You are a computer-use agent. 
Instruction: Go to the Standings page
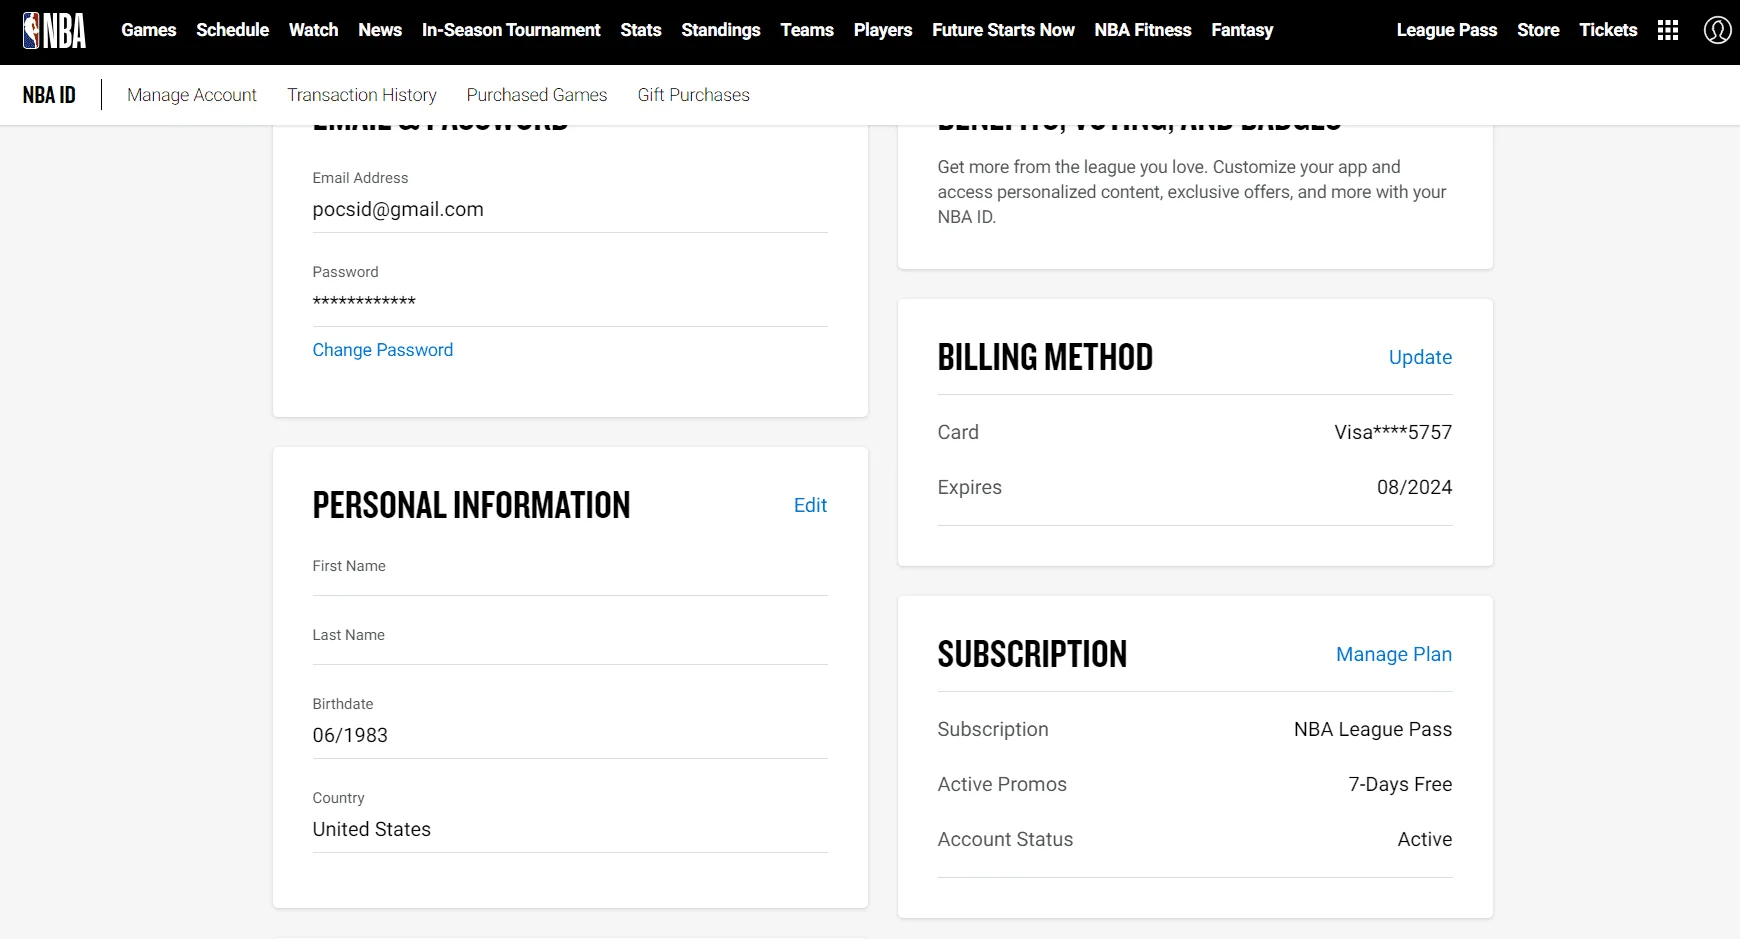pyautogui.click(x=721, y=30)
